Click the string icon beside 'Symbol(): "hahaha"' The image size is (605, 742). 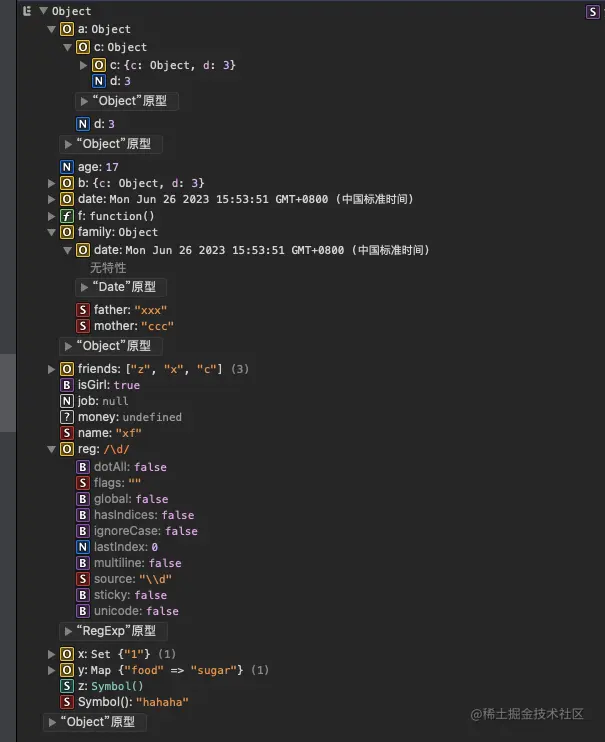click(x=67, y=702)
